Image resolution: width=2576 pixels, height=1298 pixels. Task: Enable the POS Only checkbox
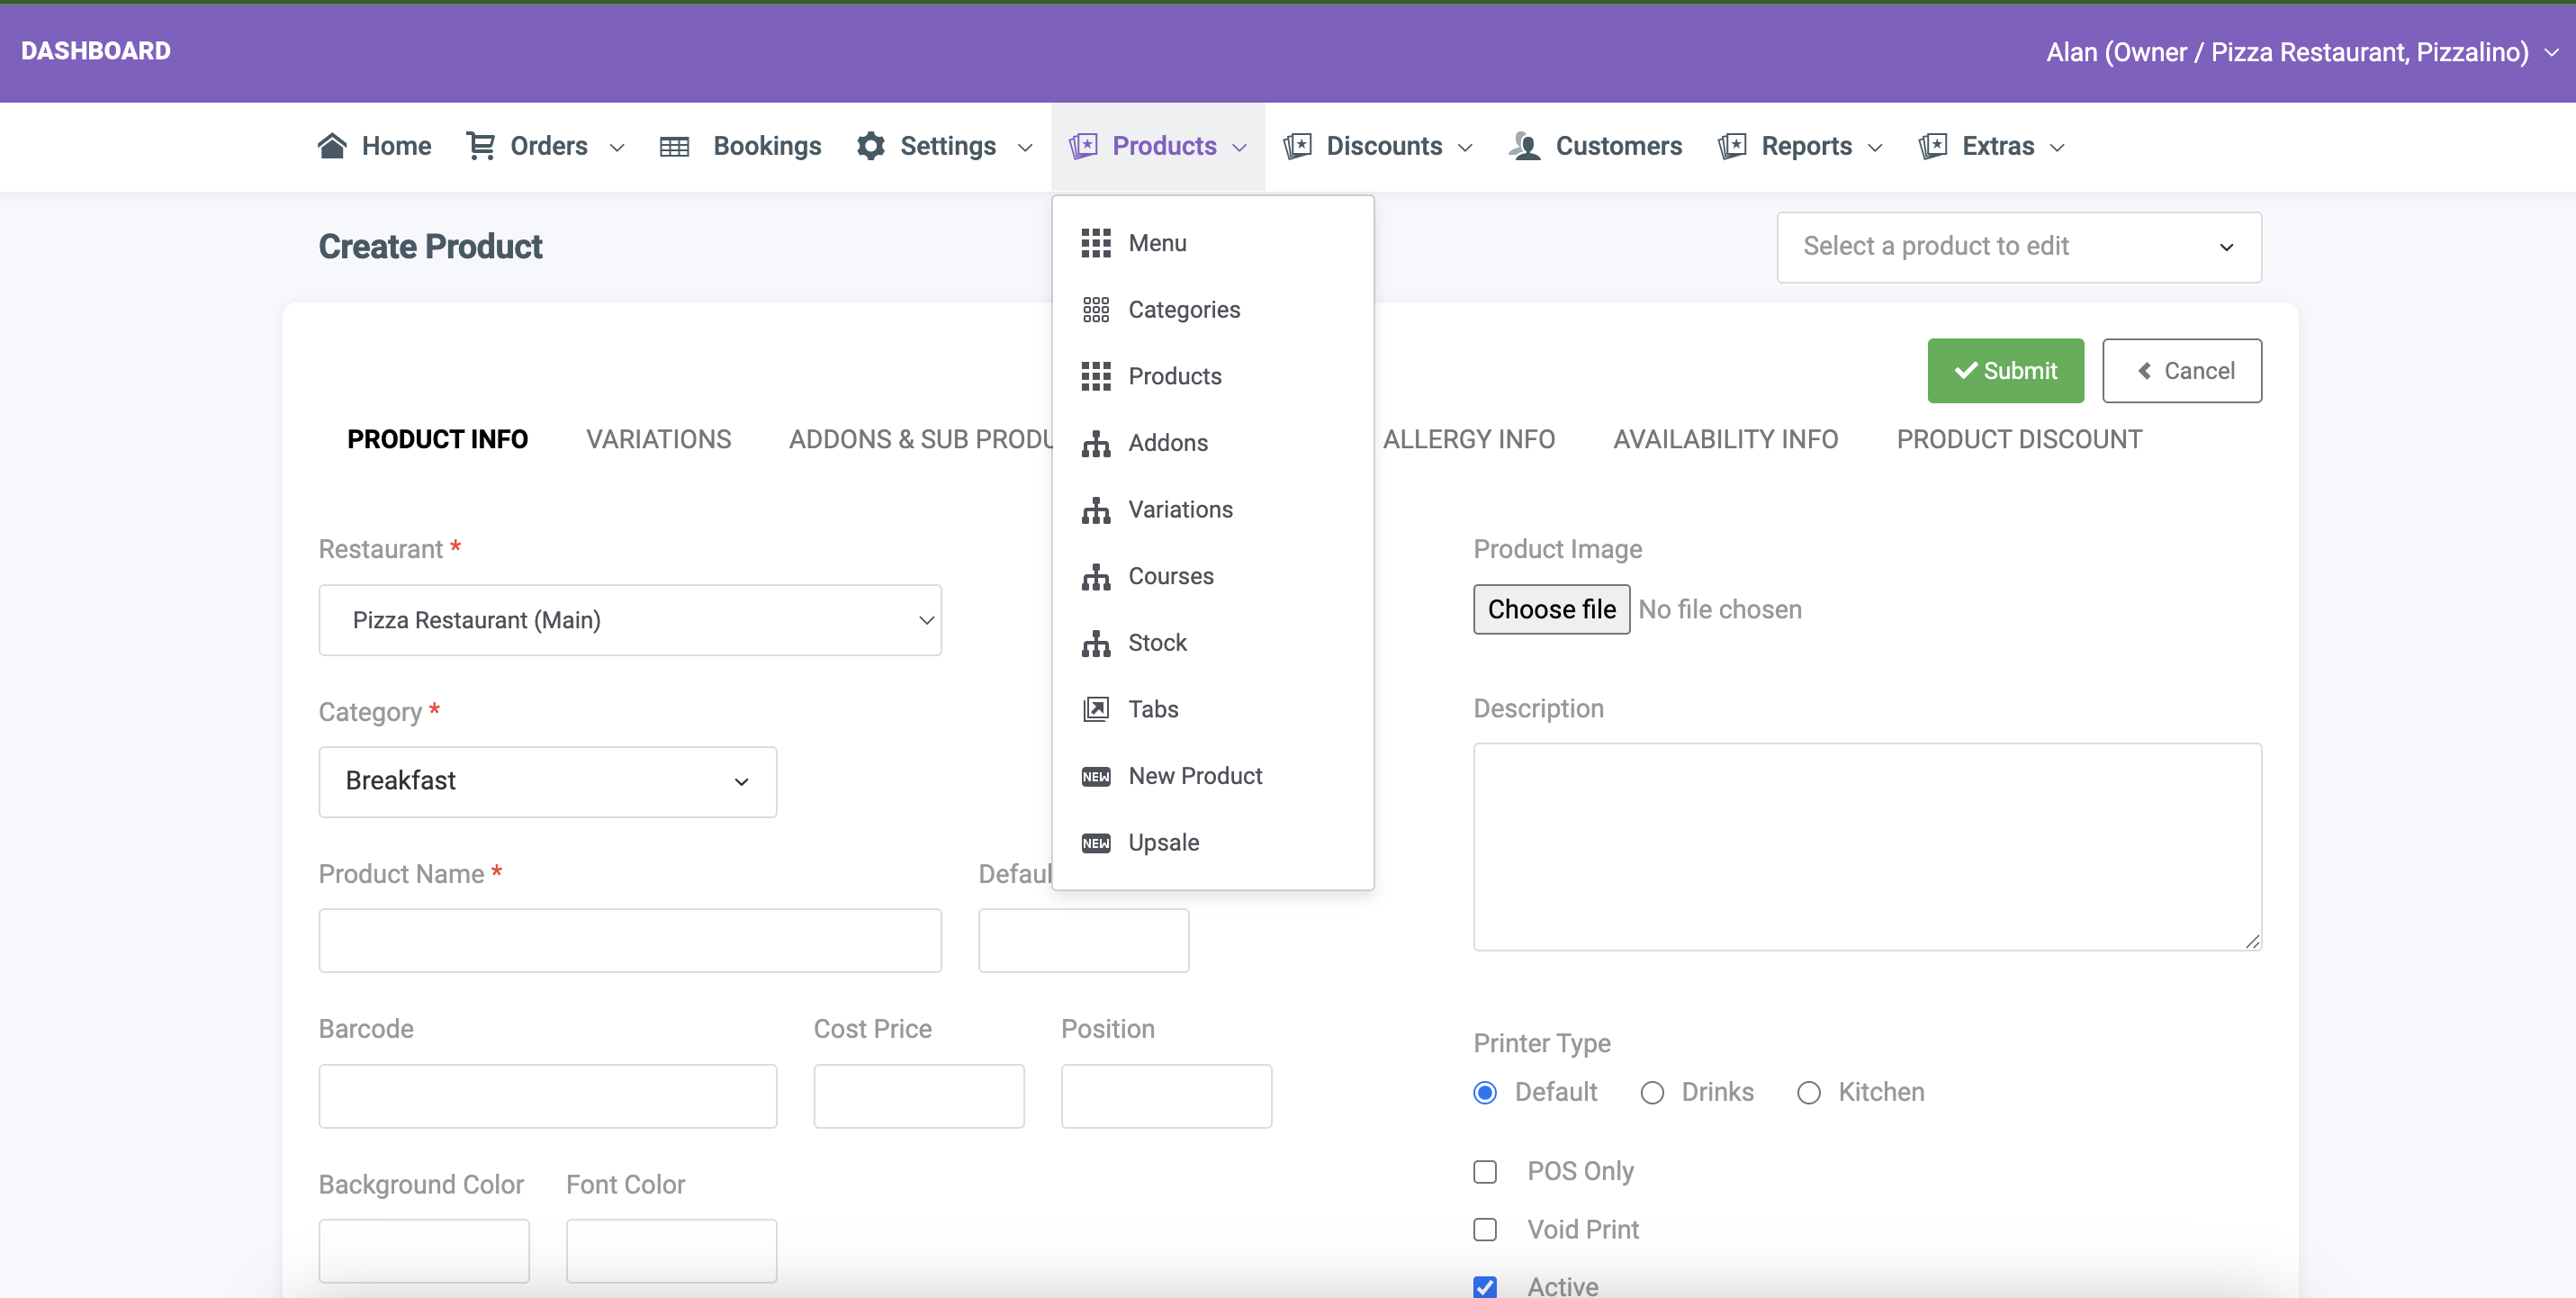tap(1484, 1170)
